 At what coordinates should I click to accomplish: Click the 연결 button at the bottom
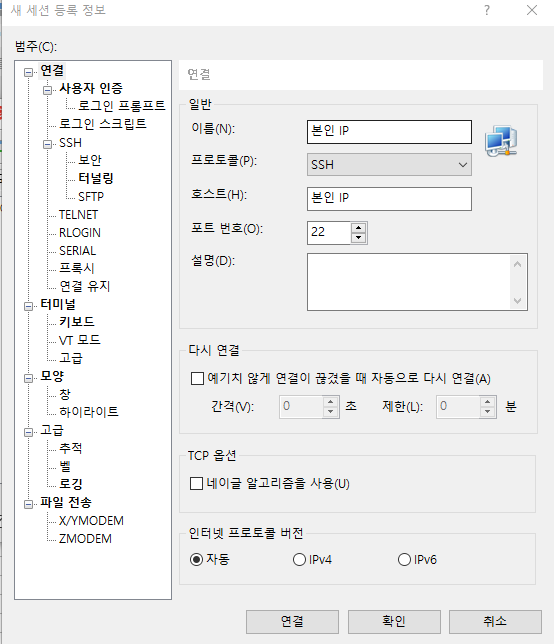pyautogui.click(x=292, y=621)
